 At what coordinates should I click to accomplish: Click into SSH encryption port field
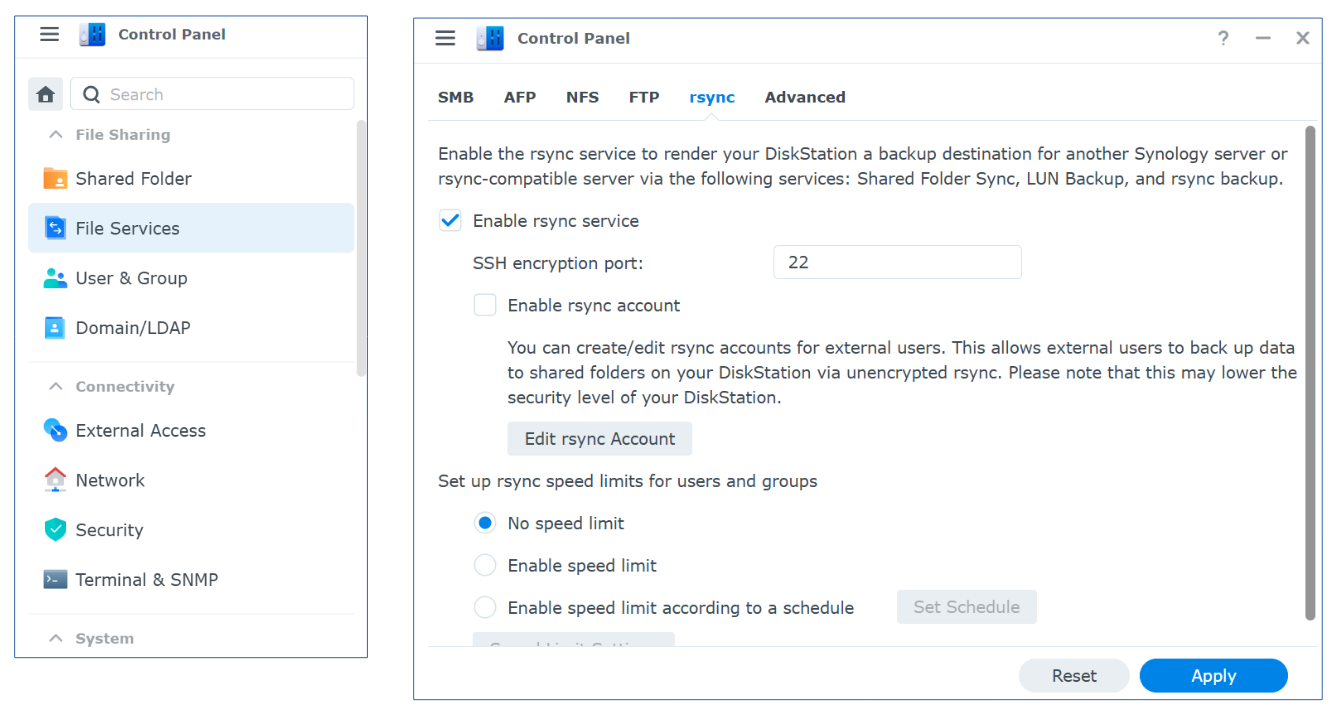click(897, 262)
